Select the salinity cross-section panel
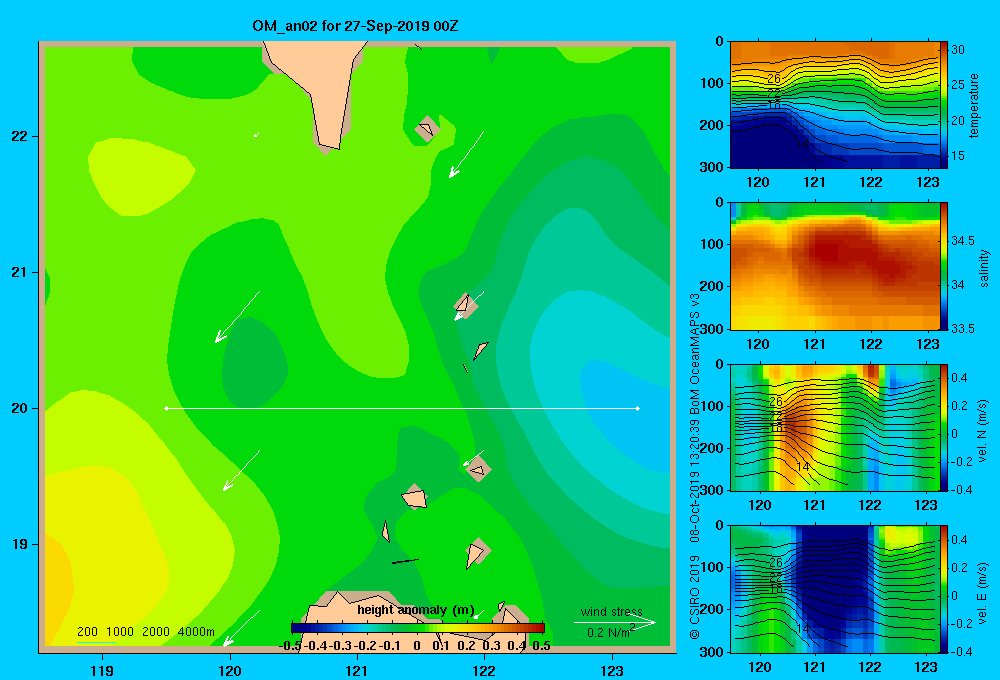1000x680 pixels. pyautogui.click(x=834, y=266)
